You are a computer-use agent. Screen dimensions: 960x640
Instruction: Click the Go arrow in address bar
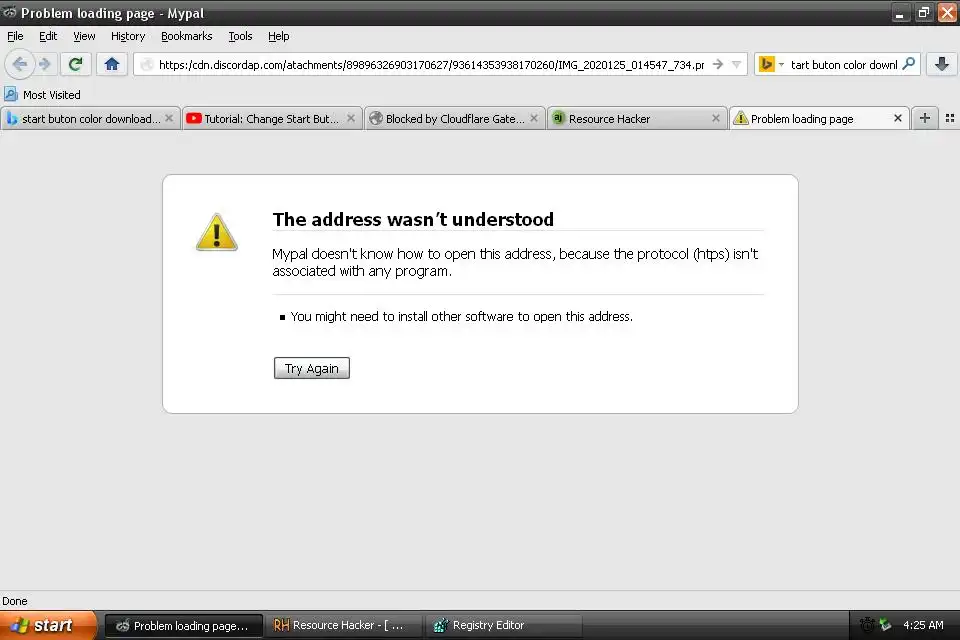pyautogui.click(x=718, y=64)
